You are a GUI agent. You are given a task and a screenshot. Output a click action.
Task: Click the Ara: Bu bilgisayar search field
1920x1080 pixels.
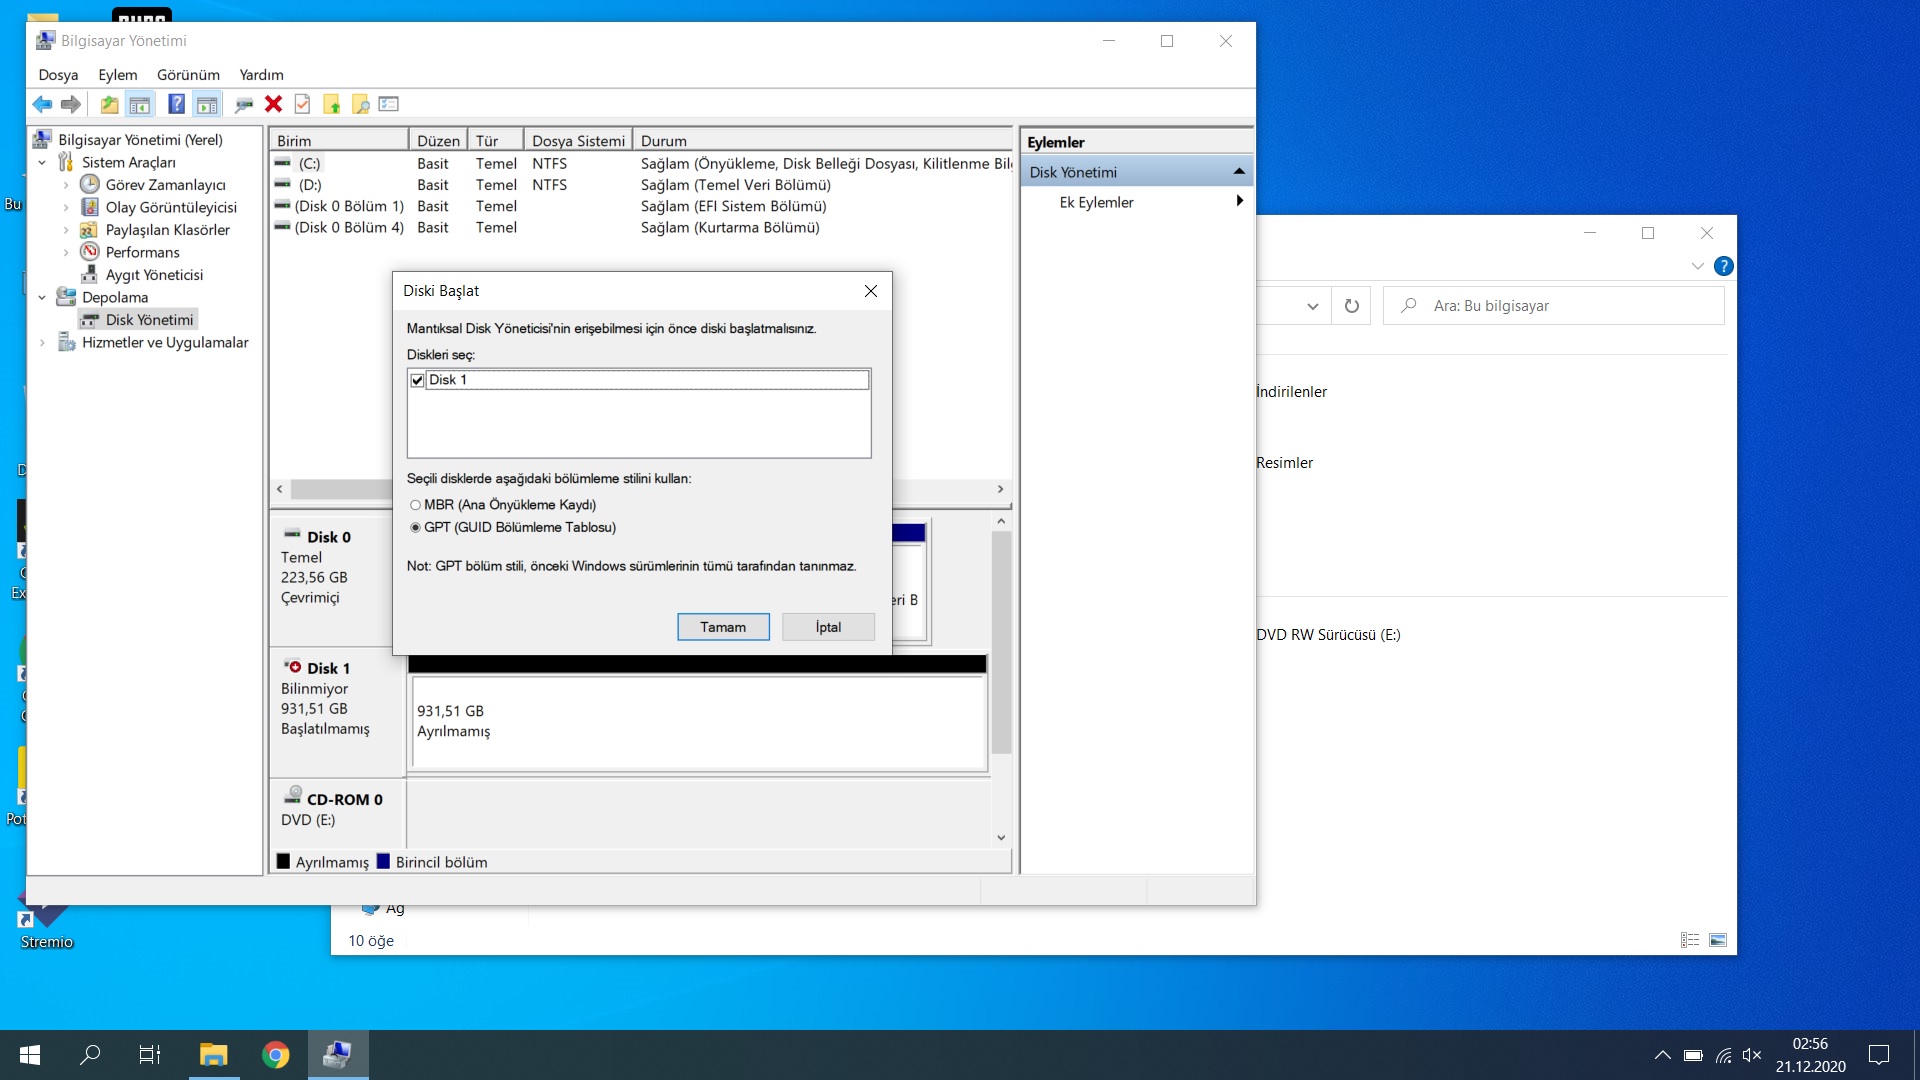point(1554,306)
